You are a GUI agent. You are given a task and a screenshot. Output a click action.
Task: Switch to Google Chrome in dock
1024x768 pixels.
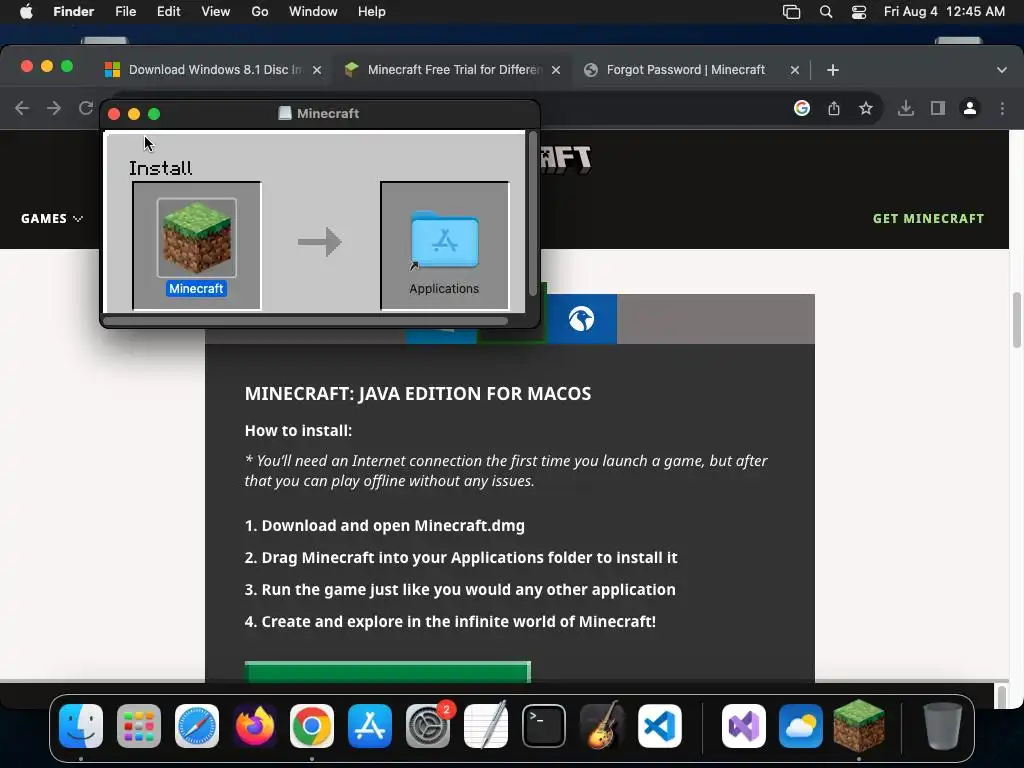pos(312,726)
